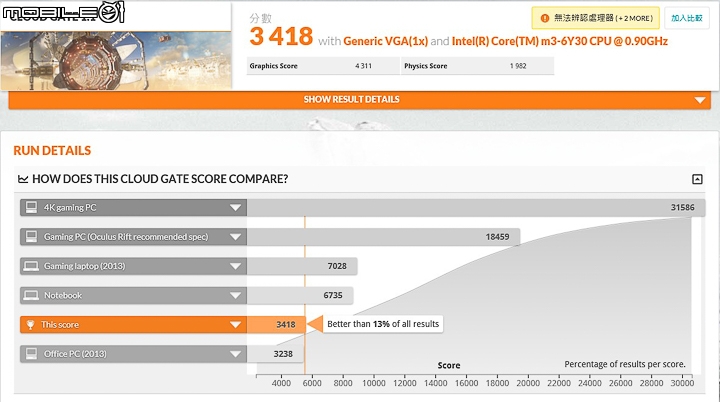
Task: Click the 3418 orange score bar value
Action: 286,325
